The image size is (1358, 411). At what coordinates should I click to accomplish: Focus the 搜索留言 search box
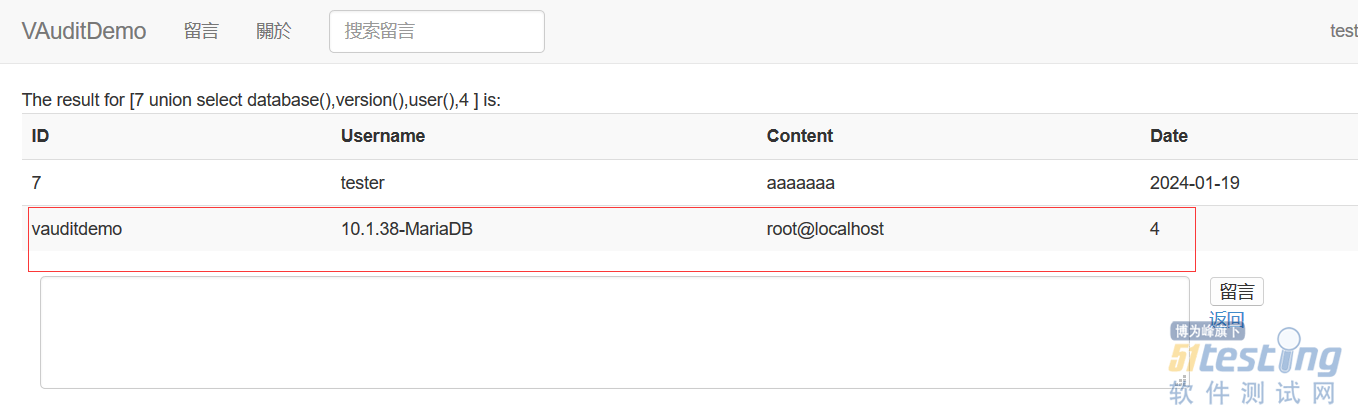tap(437, 31)
